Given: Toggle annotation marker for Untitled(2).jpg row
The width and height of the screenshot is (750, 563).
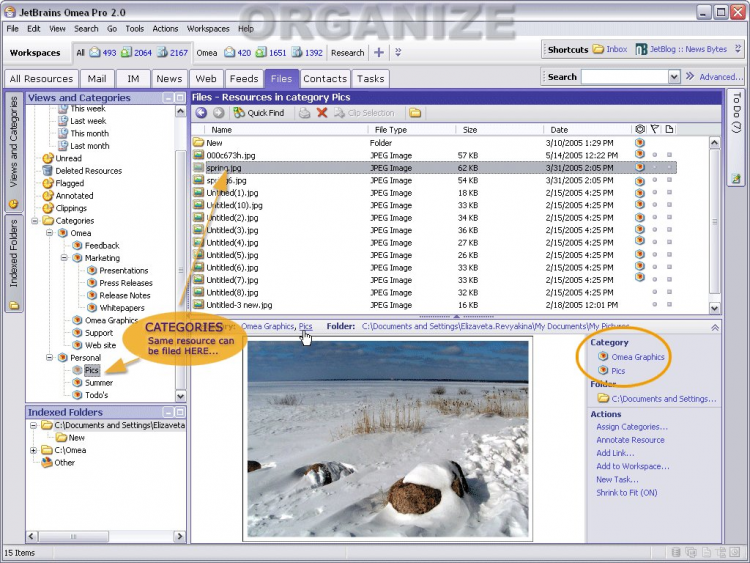Looking at the screenshot, I should coord(669,217).
